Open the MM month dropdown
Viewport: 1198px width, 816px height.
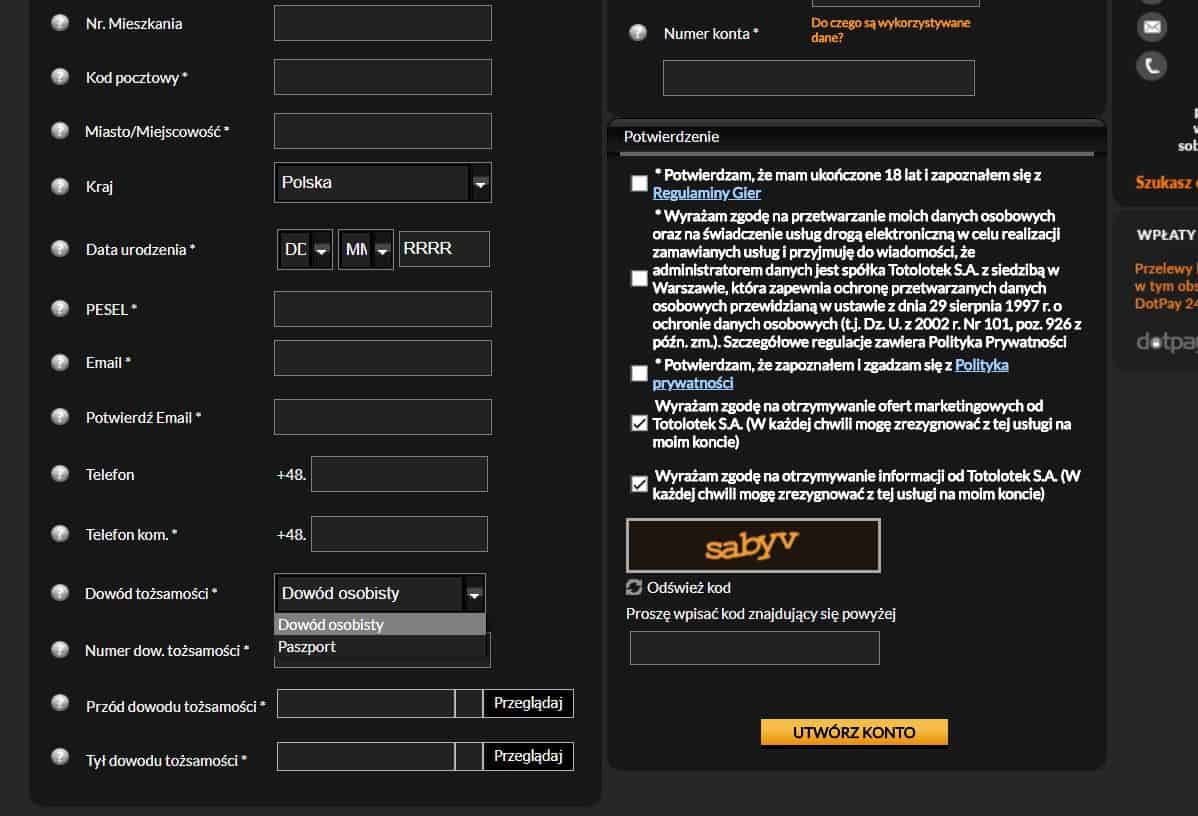[x=365, y=249]
